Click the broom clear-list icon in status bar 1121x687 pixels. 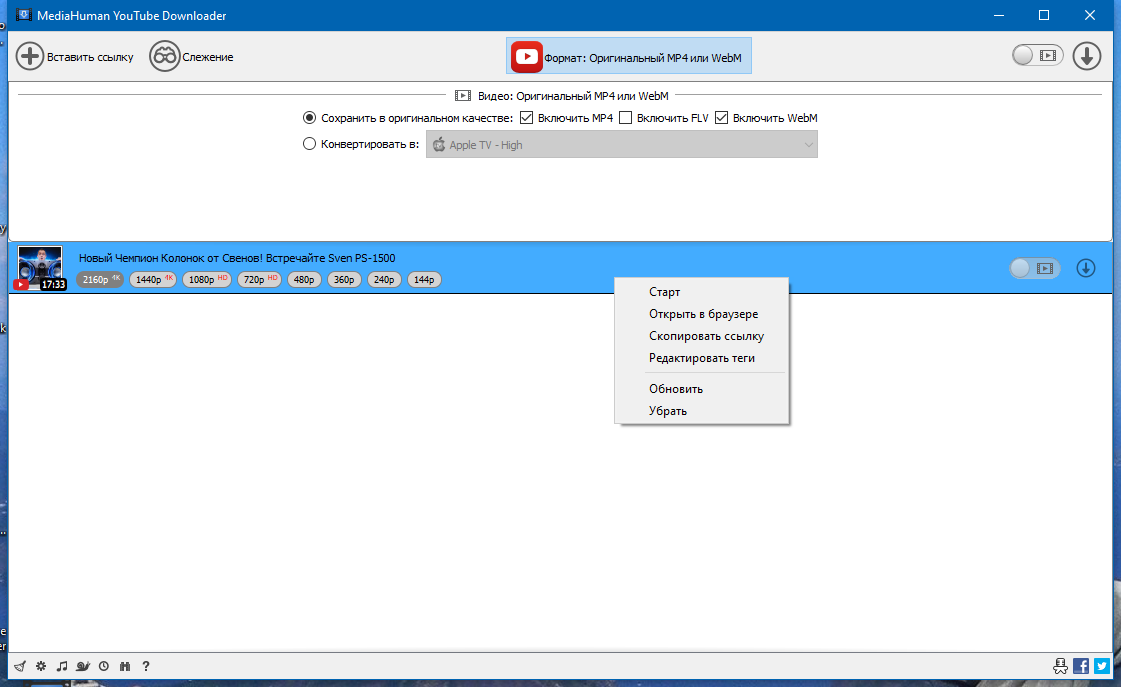coord(20,666)
